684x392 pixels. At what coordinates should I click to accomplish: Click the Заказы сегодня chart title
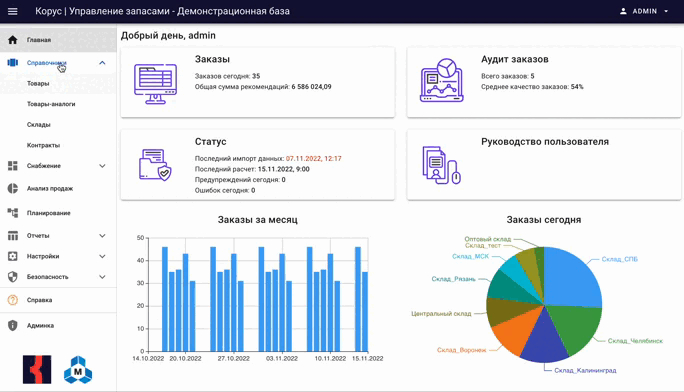point(544,220)
